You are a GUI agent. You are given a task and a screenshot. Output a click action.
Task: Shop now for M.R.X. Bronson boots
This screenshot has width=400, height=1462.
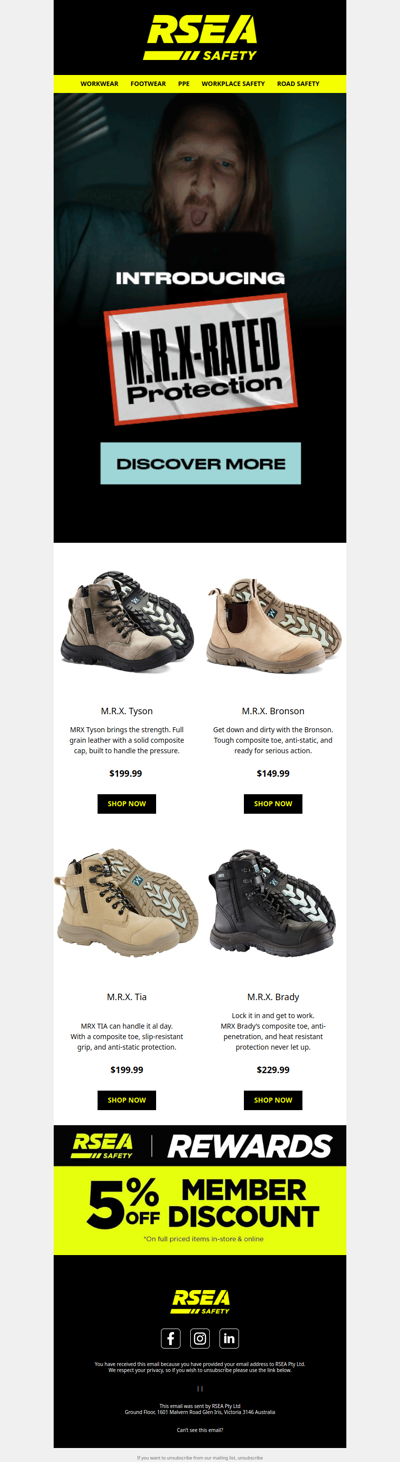pos(273,804)
